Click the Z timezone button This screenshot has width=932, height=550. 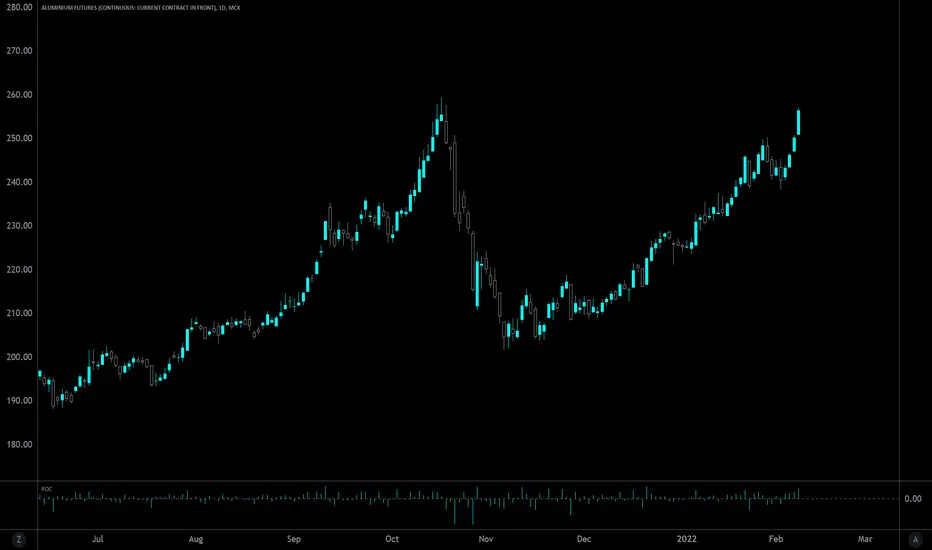coord(18,539)
